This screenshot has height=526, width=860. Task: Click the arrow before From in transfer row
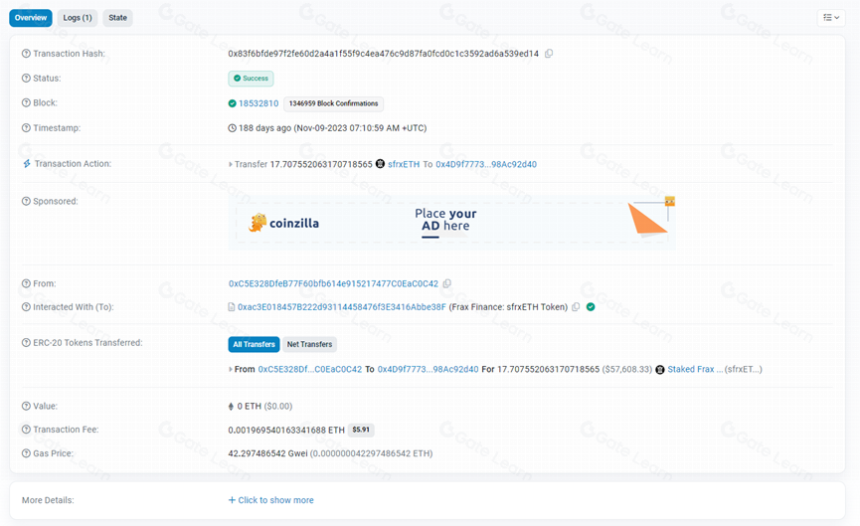coord(230,370)
